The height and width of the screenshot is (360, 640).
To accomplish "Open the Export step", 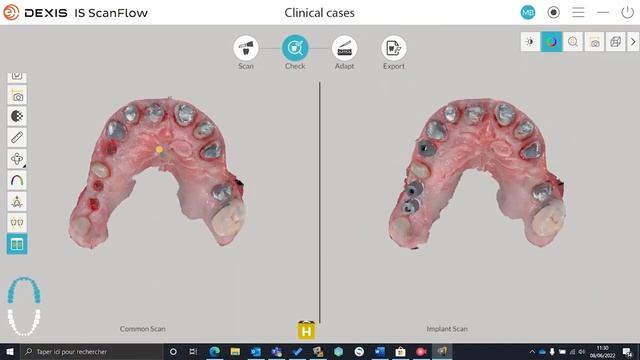I will coord(393,48).
